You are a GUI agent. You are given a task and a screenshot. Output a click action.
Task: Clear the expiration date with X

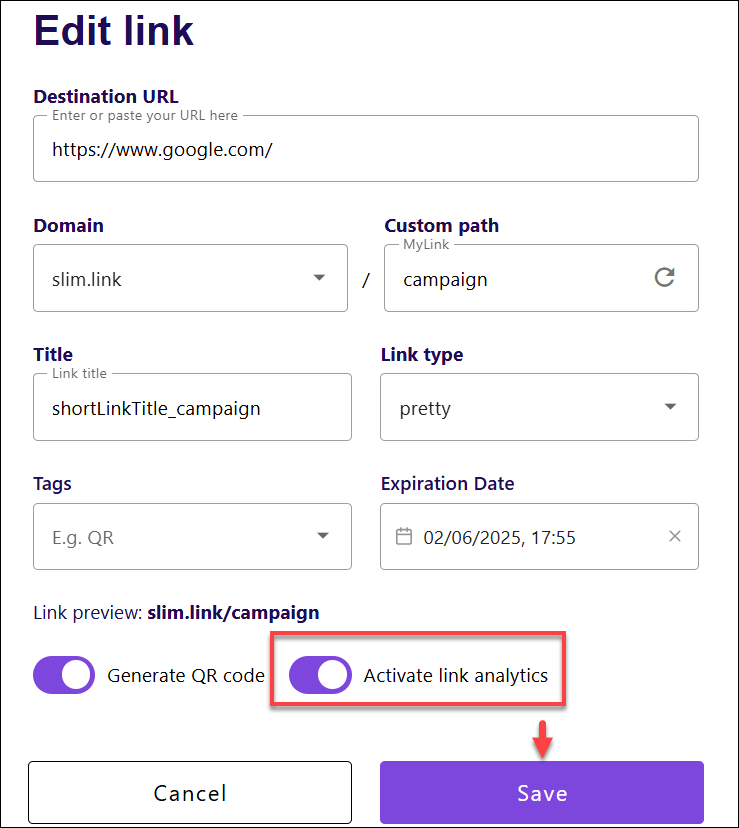[675, 537]
